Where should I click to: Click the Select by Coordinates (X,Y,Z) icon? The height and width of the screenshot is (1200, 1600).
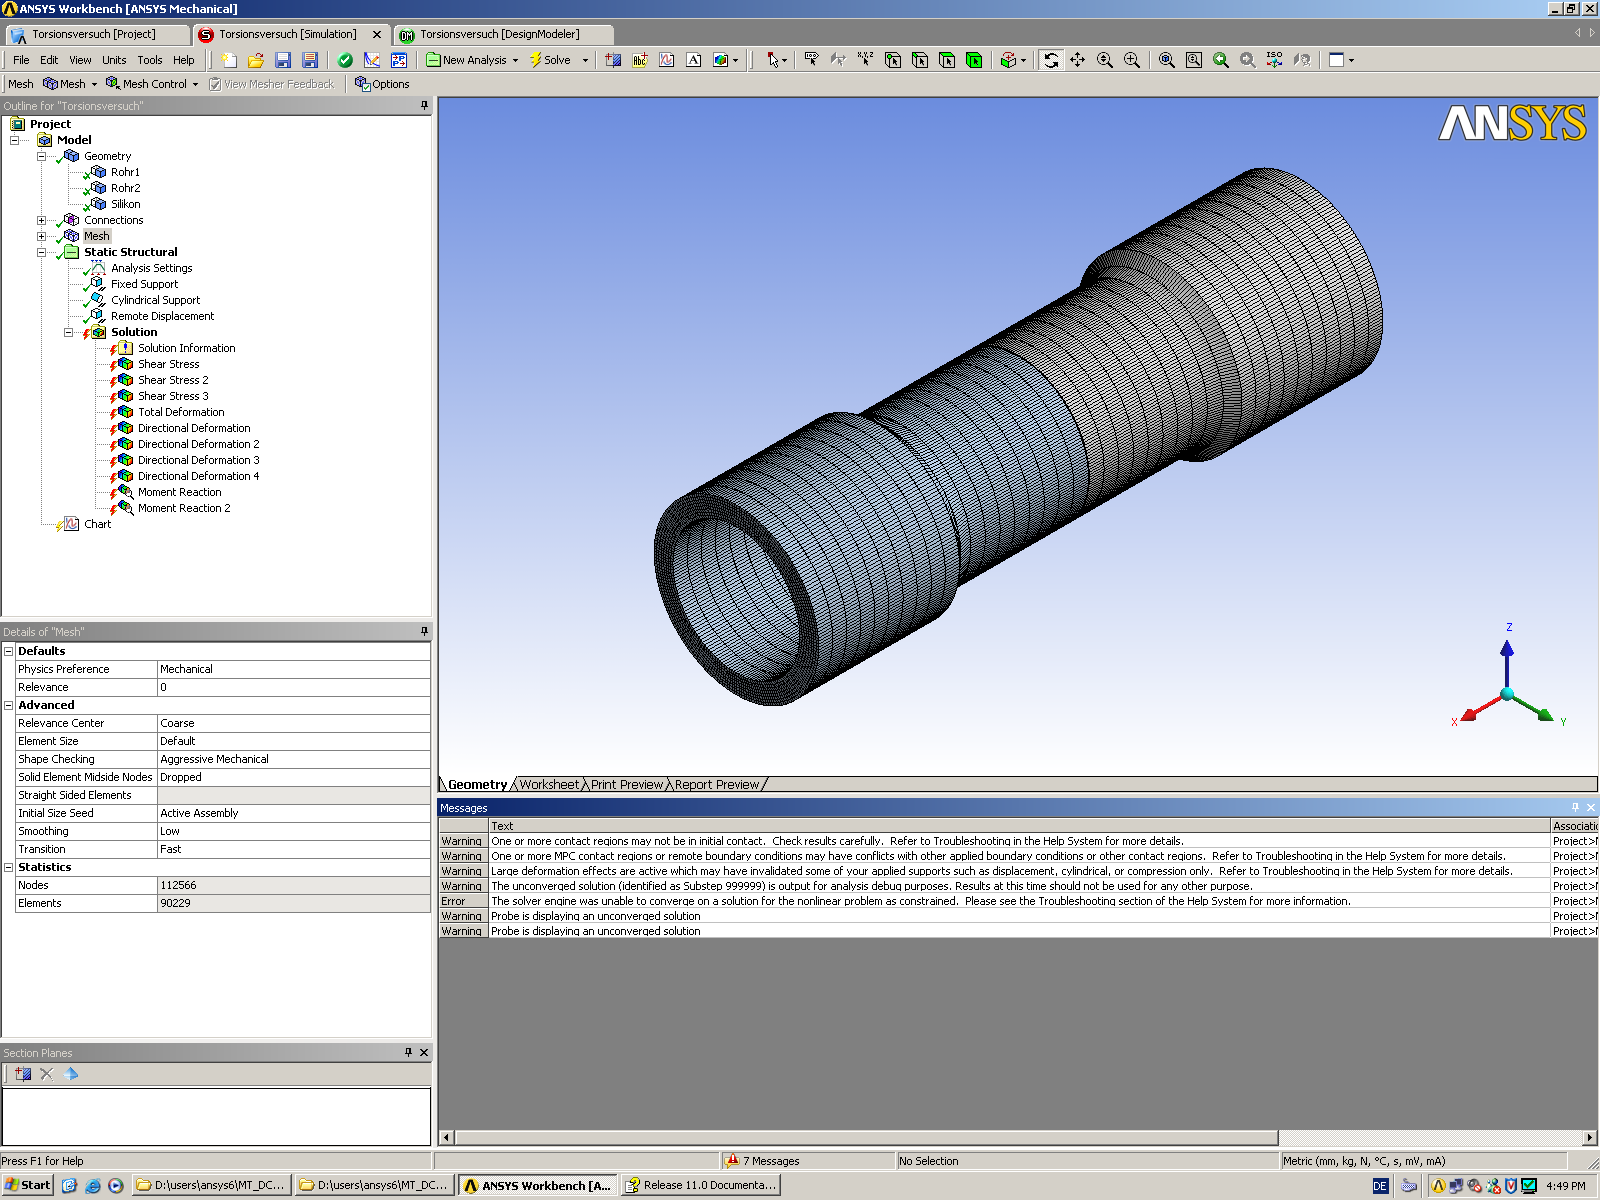(865, 60)
